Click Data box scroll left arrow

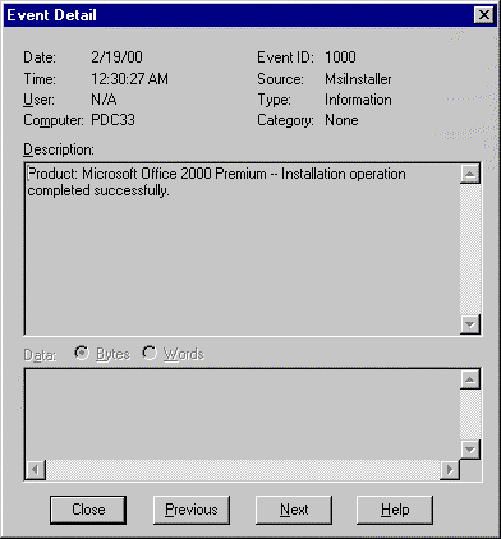[x=36, y=469]
